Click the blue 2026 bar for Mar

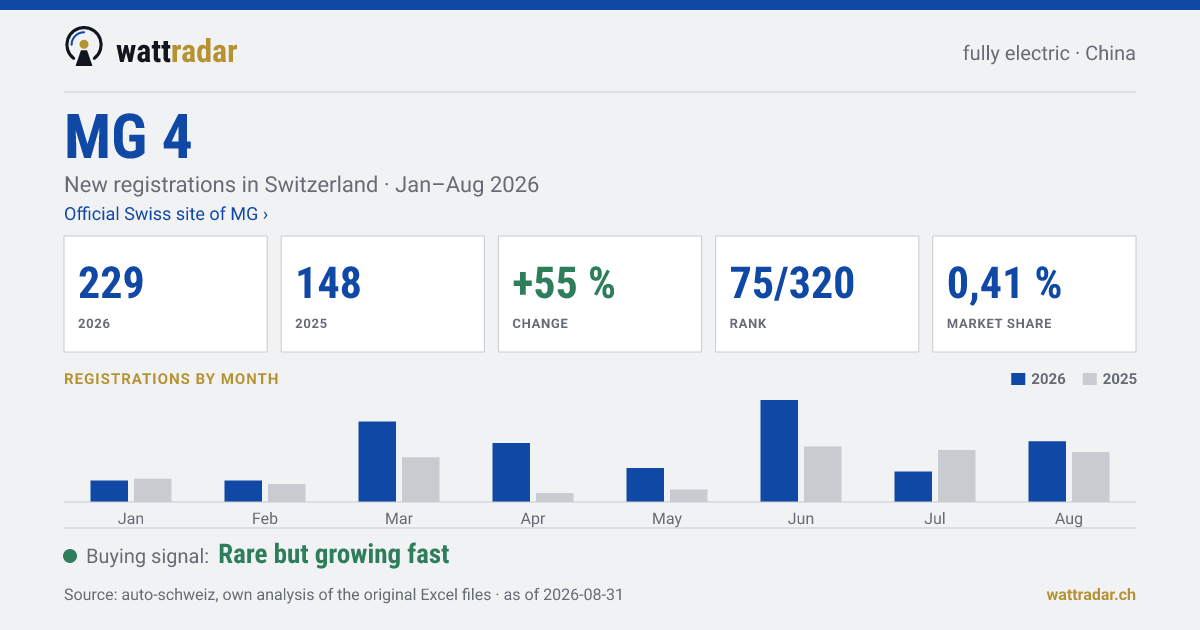tap(377, 462)
